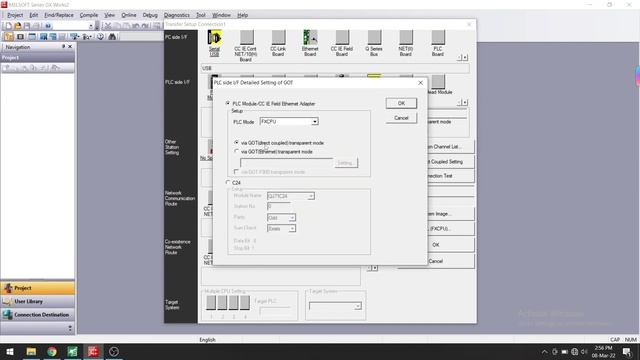
Task: Click Cancel in the GOT detailed setting dialog
Action: click(401, 118)
